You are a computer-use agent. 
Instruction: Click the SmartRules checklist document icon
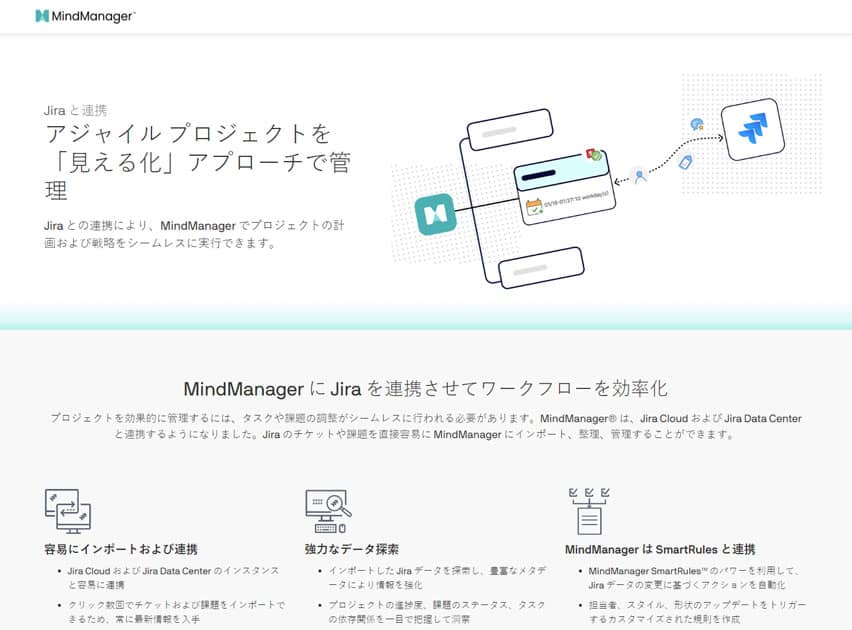587,511
